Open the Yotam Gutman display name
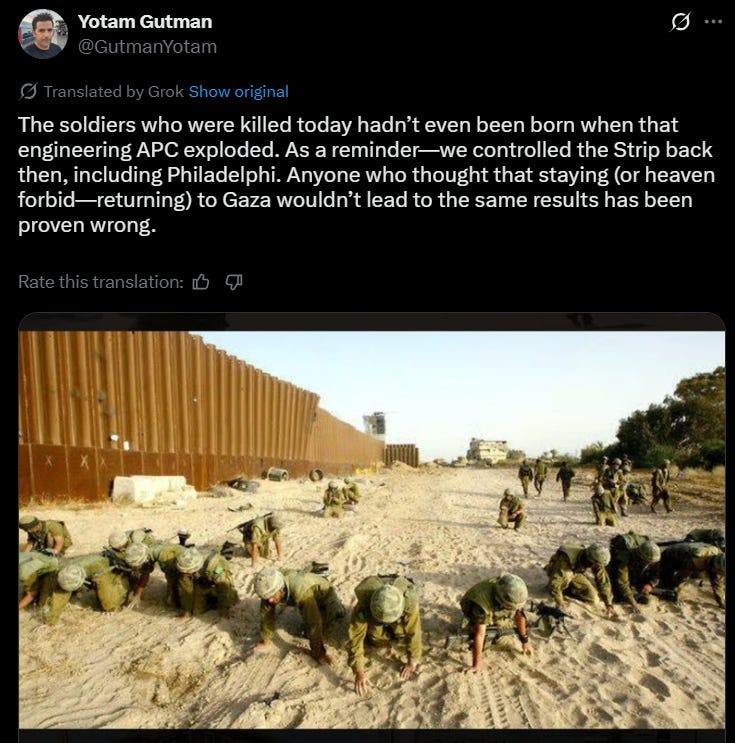 click(145, 22)
